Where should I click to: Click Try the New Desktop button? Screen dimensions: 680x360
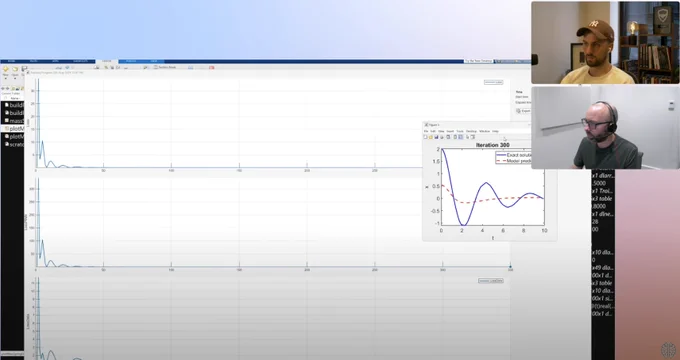coord(479,61)
